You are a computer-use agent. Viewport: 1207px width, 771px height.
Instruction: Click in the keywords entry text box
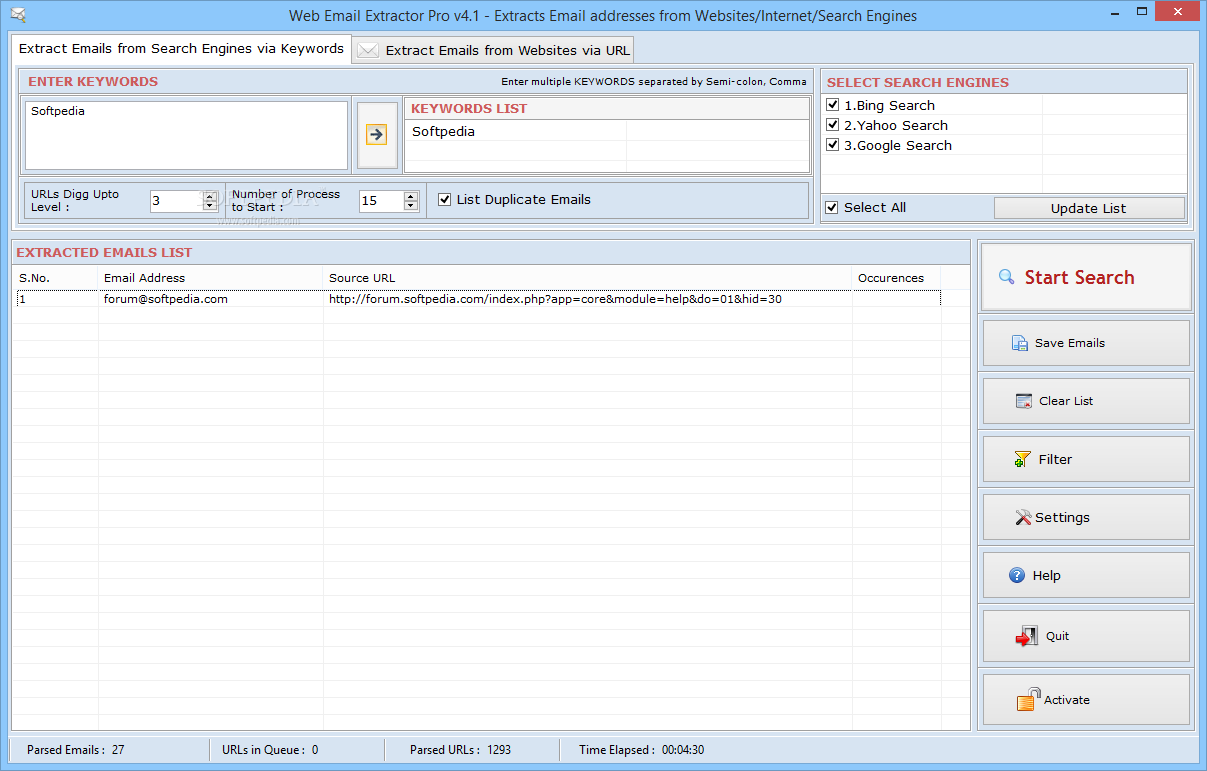tap(186, 135)
